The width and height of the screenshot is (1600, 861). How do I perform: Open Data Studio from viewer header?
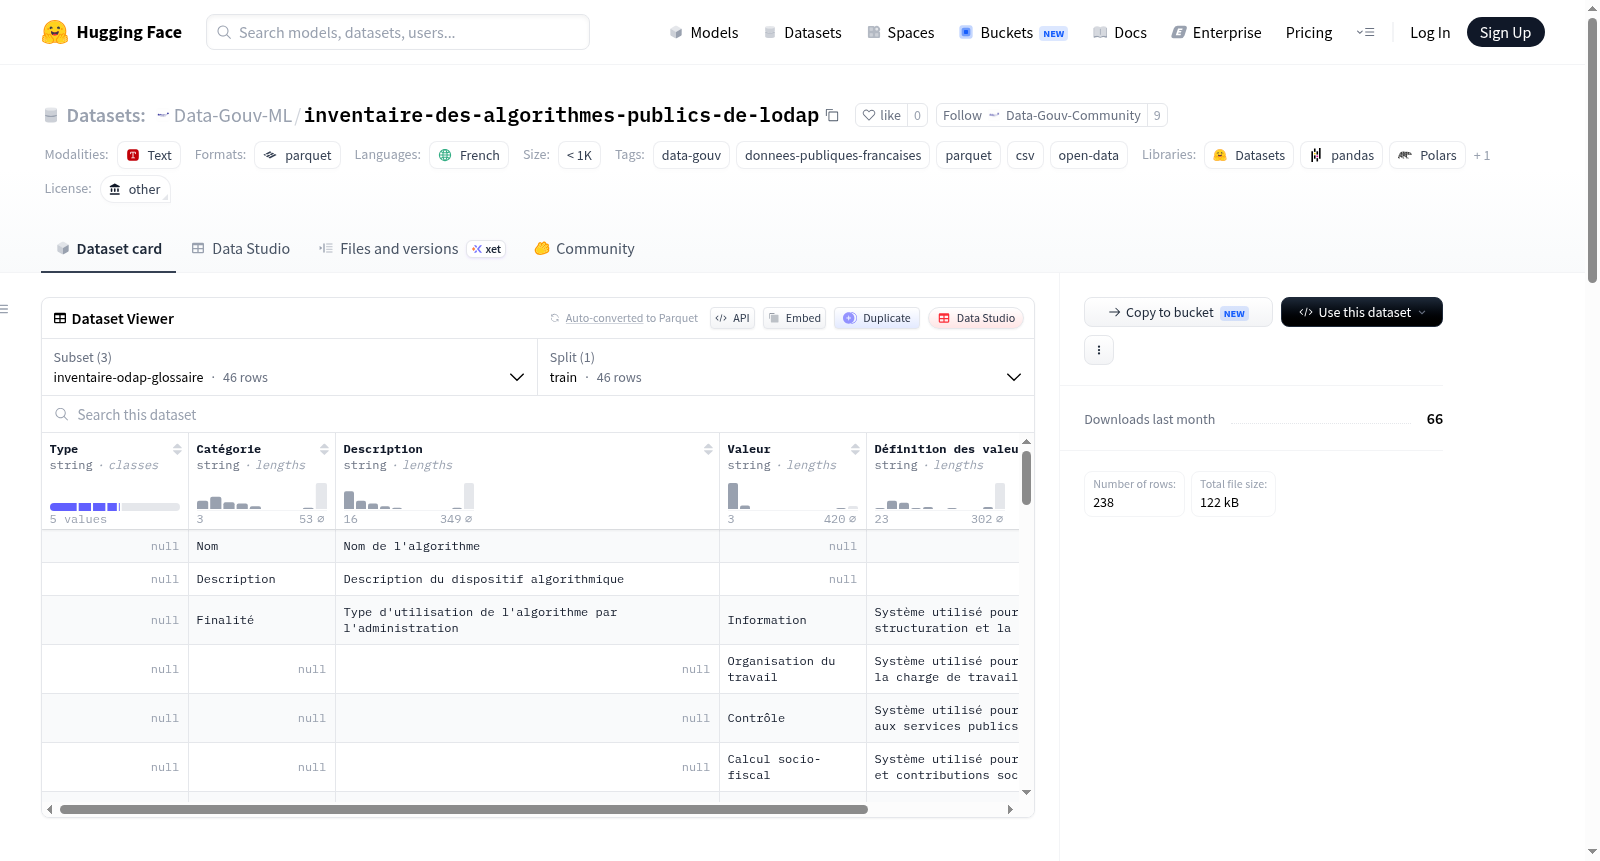976,318
